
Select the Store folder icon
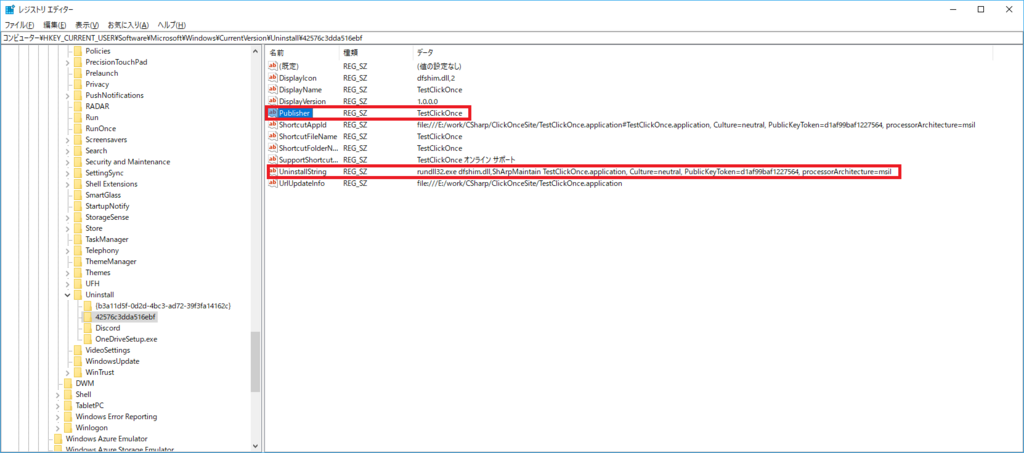[78, 228]
